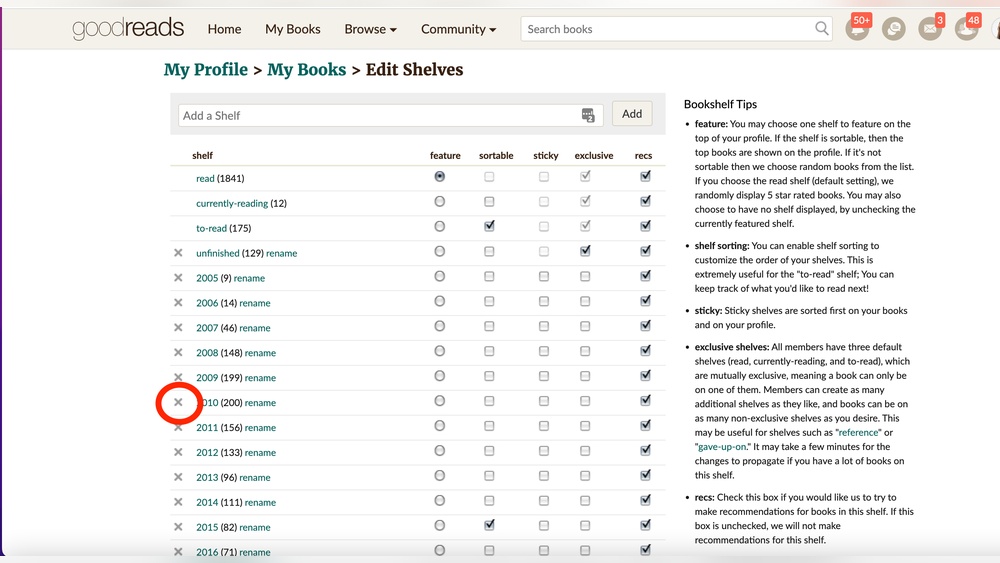Expand the Browse dropdown menu

tap(371, 29)
